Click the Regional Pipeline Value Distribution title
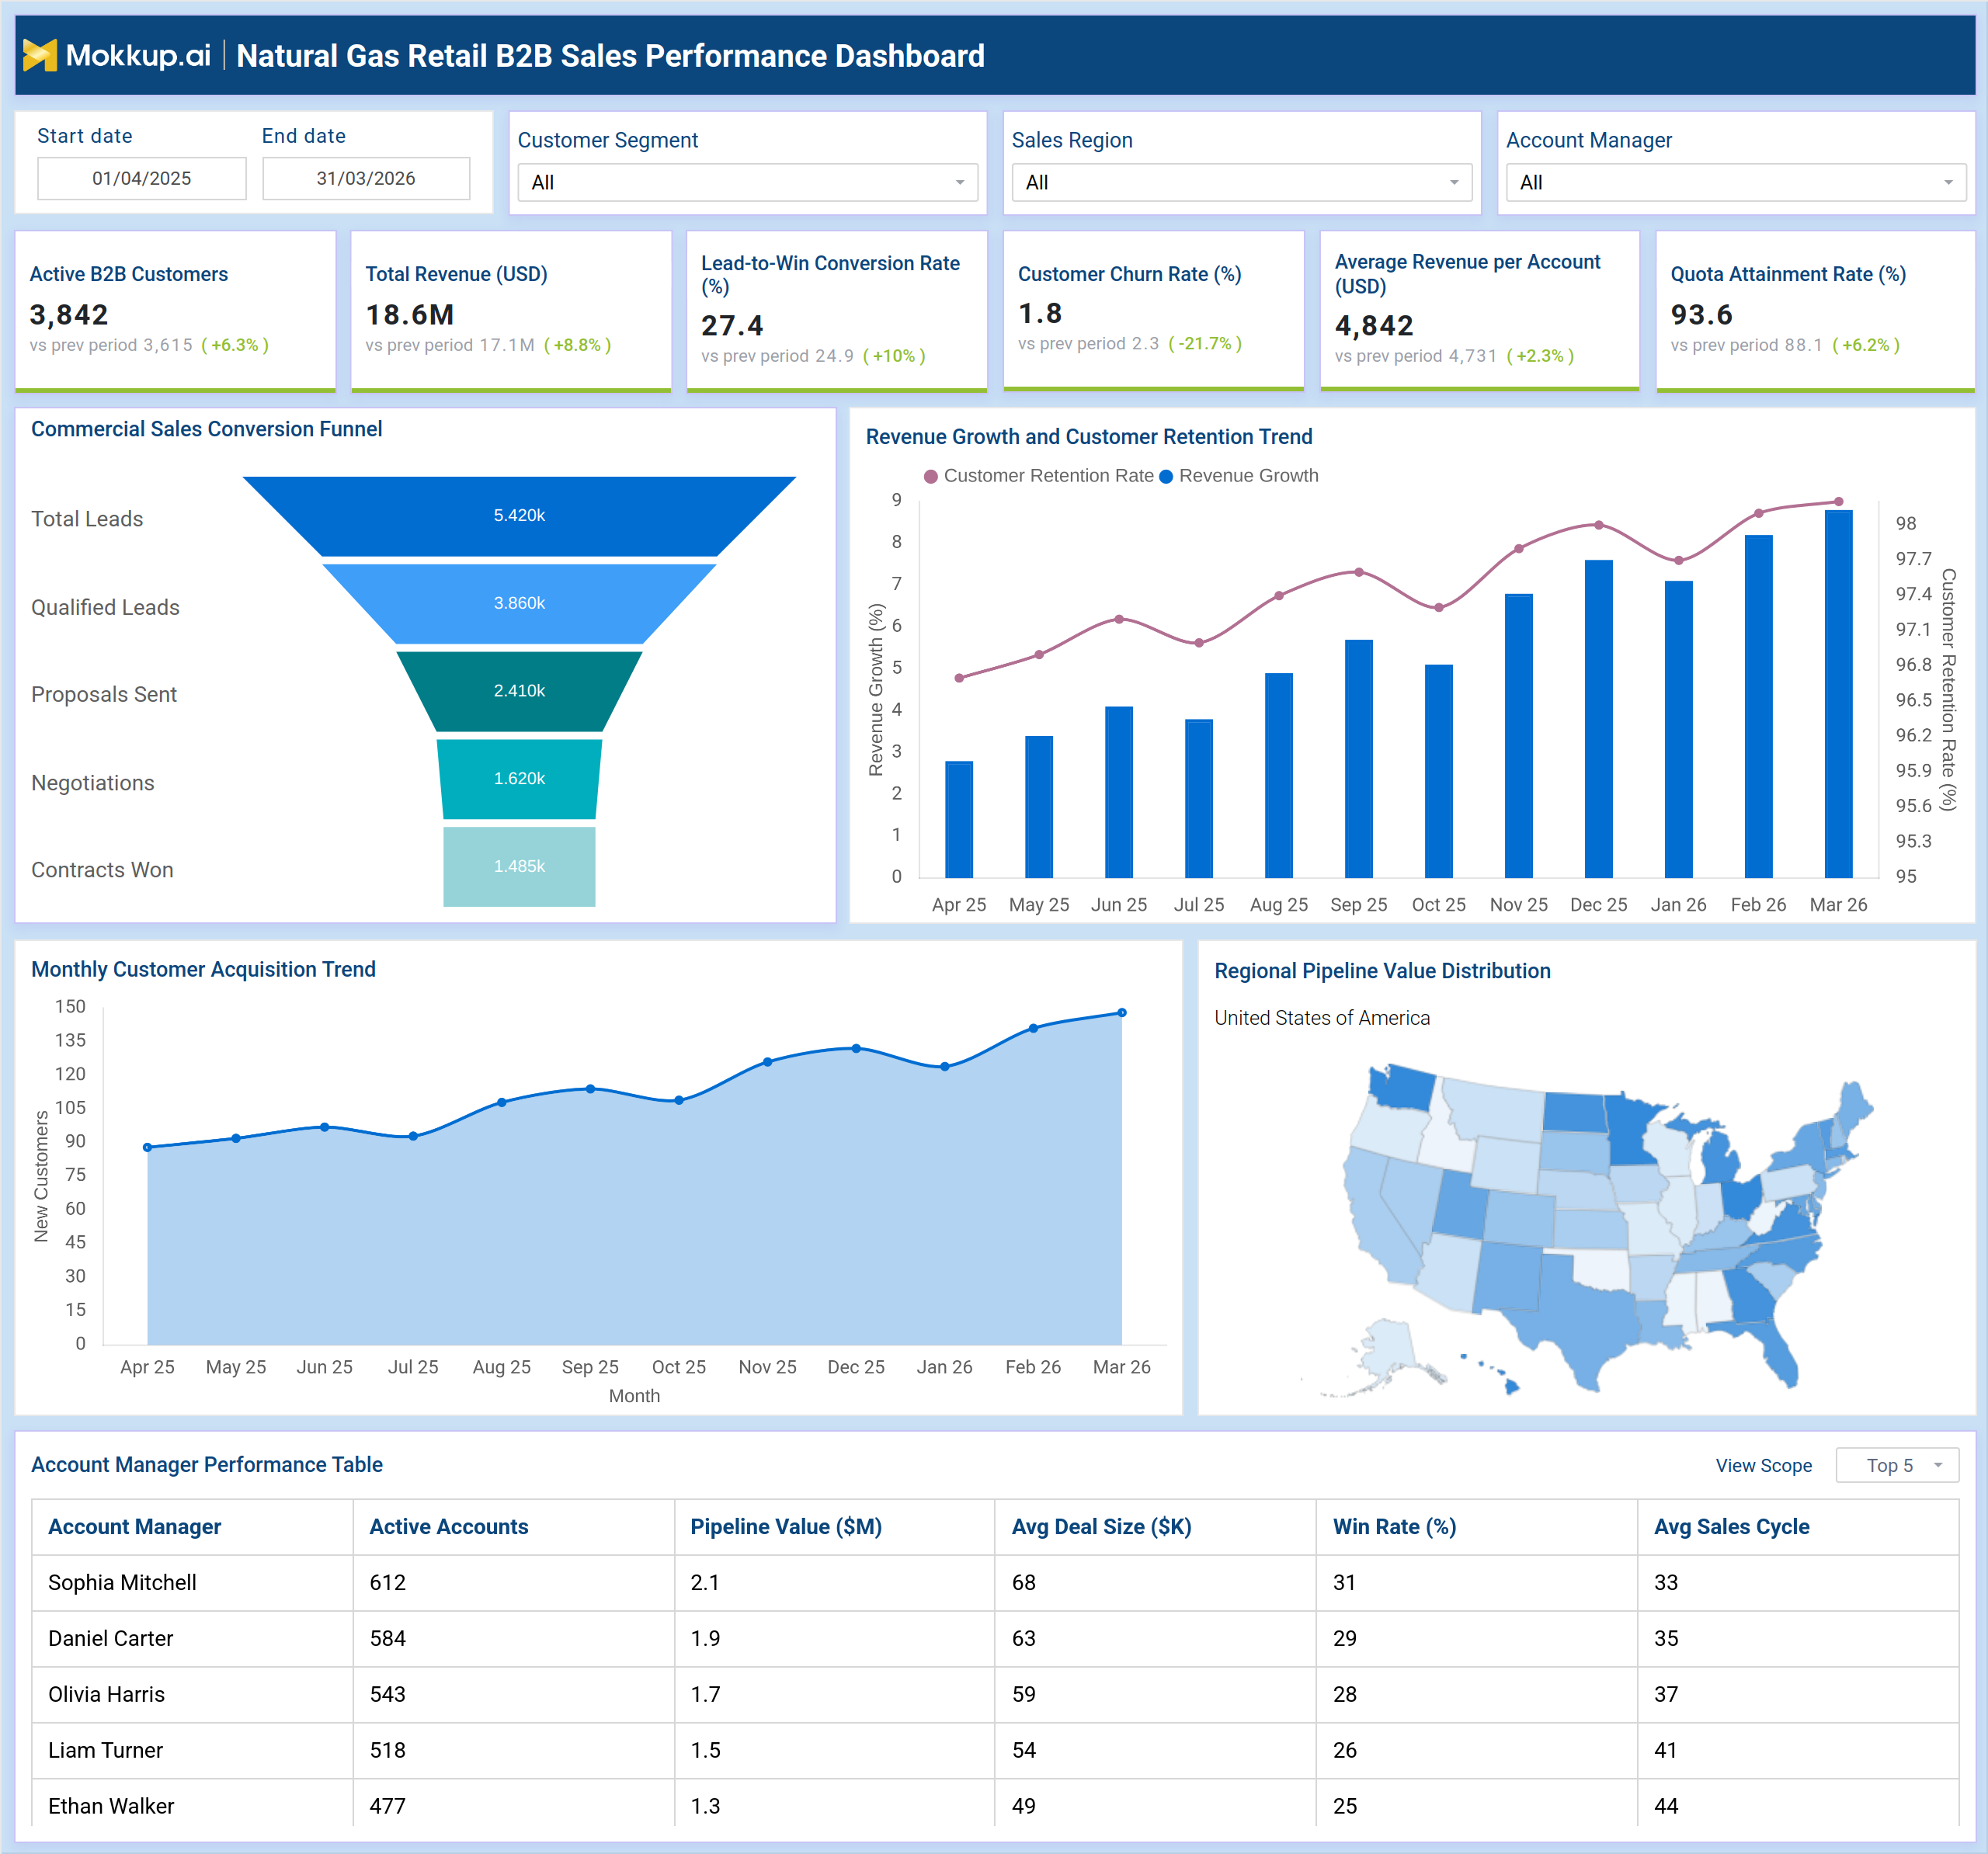 pos(1382,971)
